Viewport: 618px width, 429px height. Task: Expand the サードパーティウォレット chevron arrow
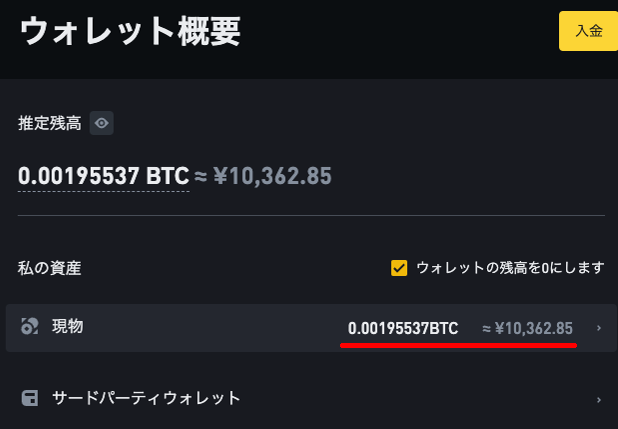click(598, 399)
